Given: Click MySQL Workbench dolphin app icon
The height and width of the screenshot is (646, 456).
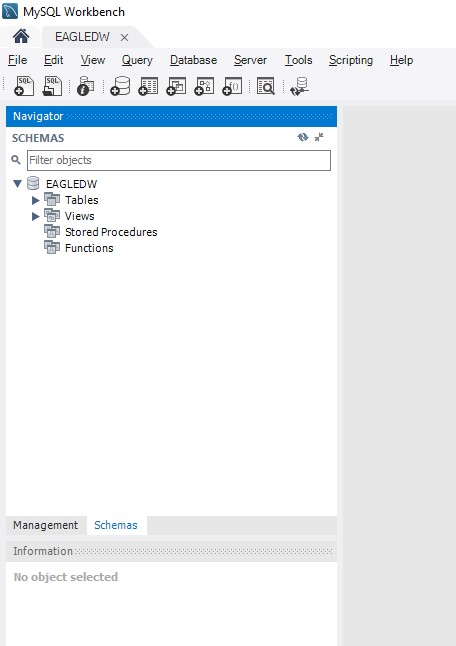Looking at the screenshot, I should tap(10, 11).
